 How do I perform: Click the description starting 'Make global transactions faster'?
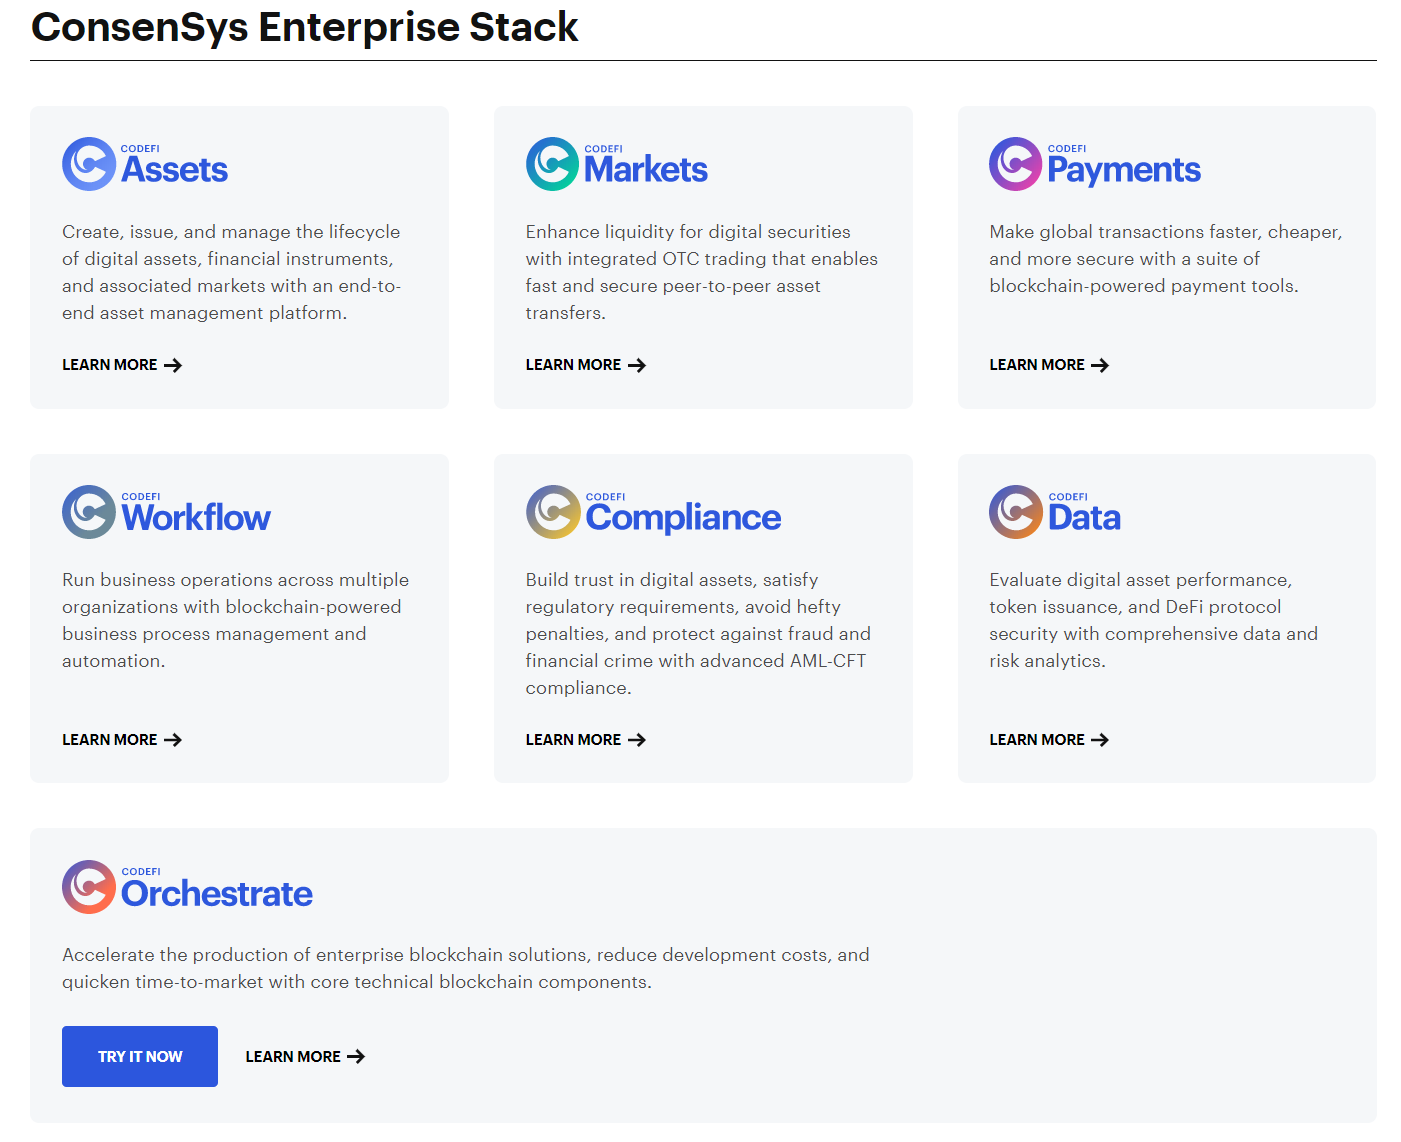coord(1166,259)
